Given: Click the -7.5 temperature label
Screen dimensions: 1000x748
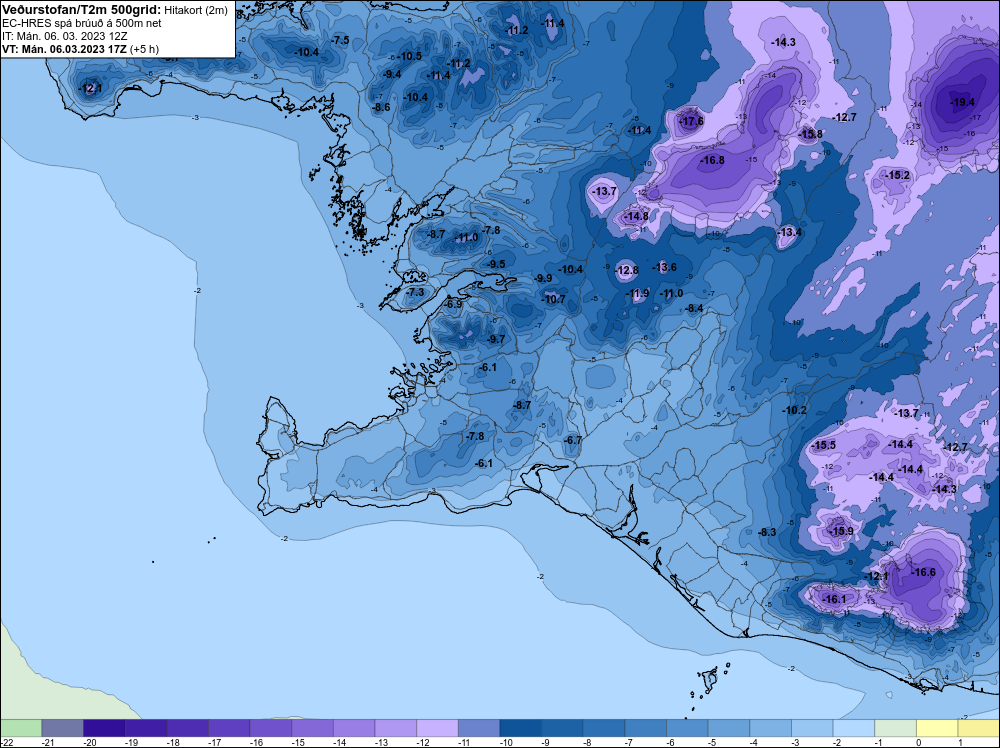Looking at the screenshot, I should pos(341,40).
